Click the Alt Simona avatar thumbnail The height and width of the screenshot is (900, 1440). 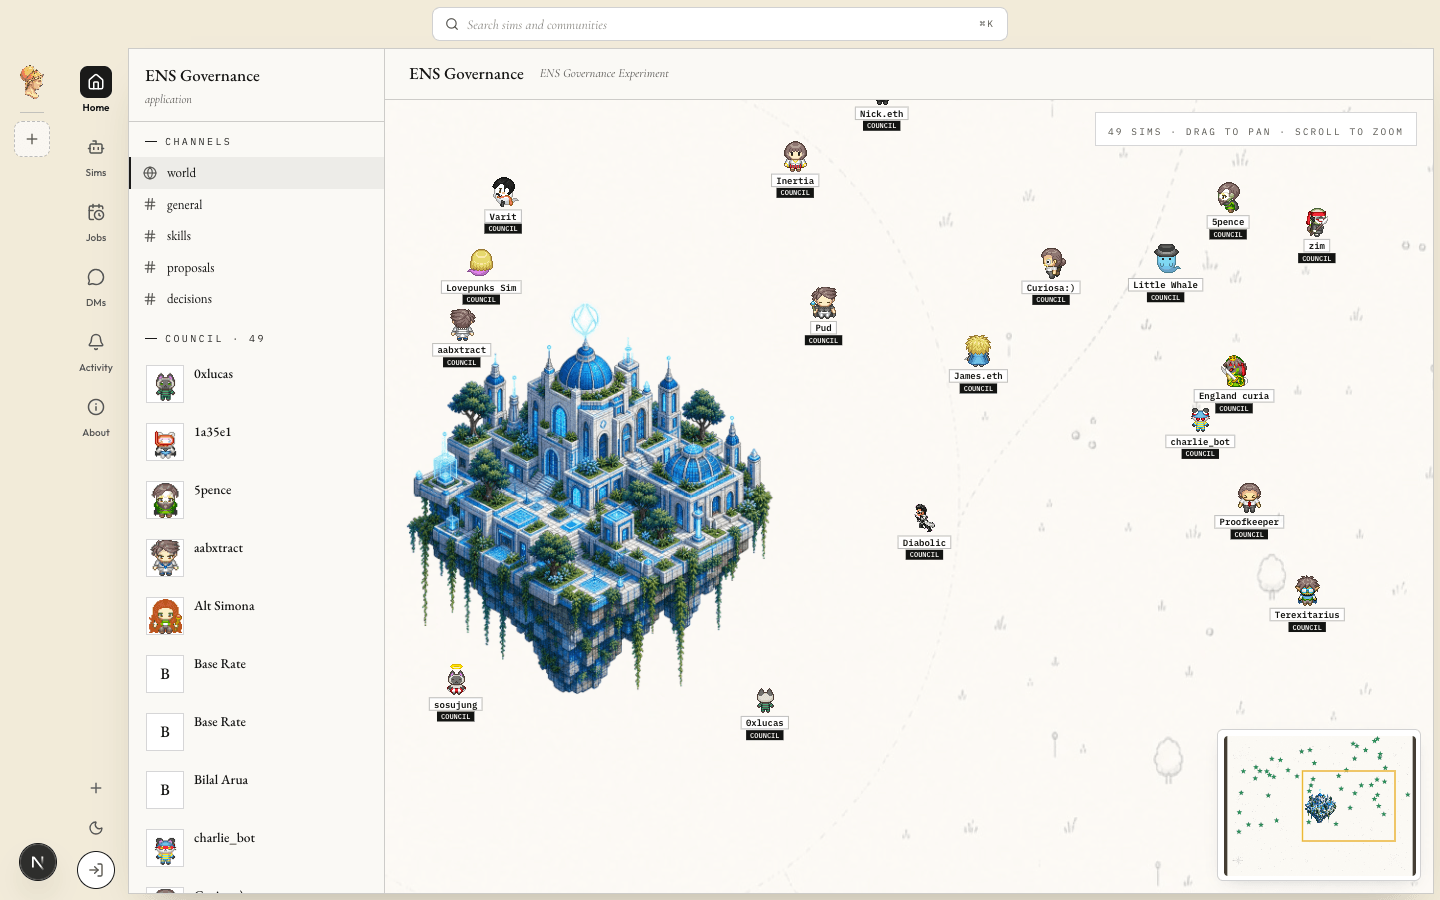coord(165,616)
